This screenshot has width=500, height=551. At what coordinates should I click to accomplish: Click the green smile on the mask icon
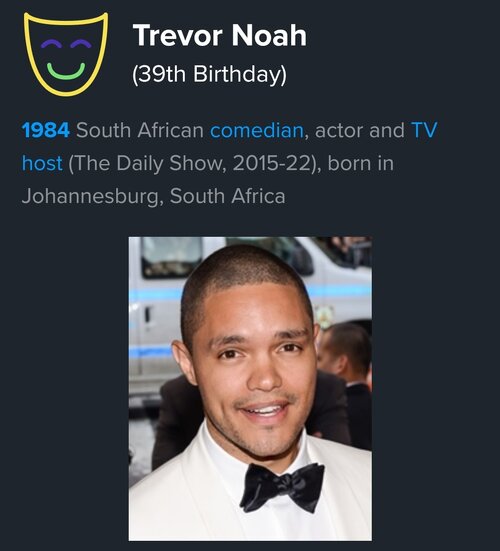click(x=66, y=72)
